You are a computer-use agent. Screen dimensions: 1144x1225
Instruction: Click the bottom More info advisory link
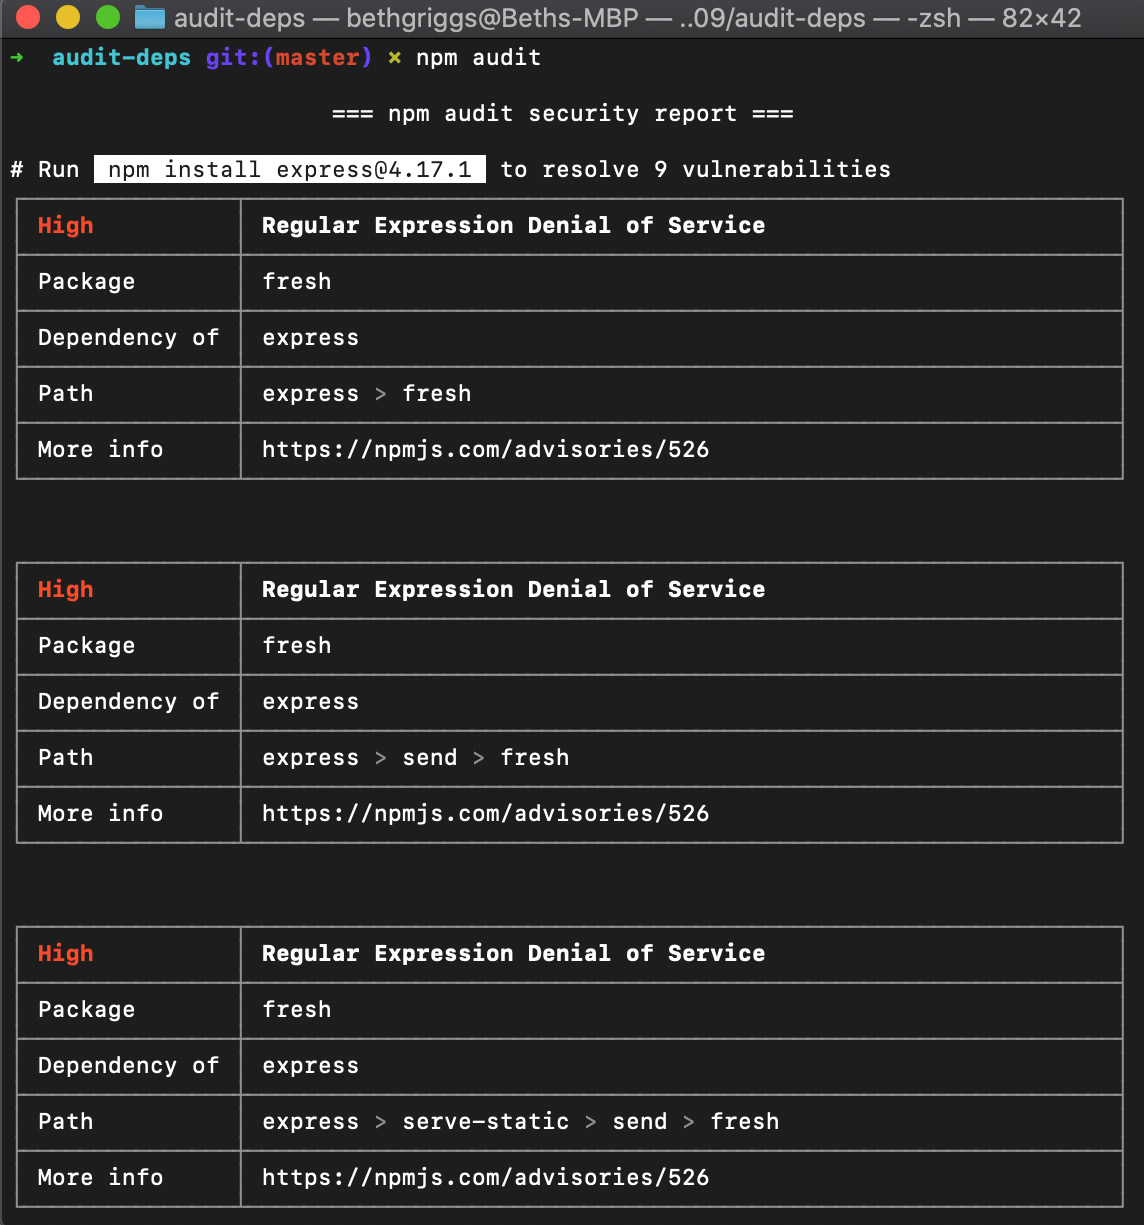[x=485, y=1178]
